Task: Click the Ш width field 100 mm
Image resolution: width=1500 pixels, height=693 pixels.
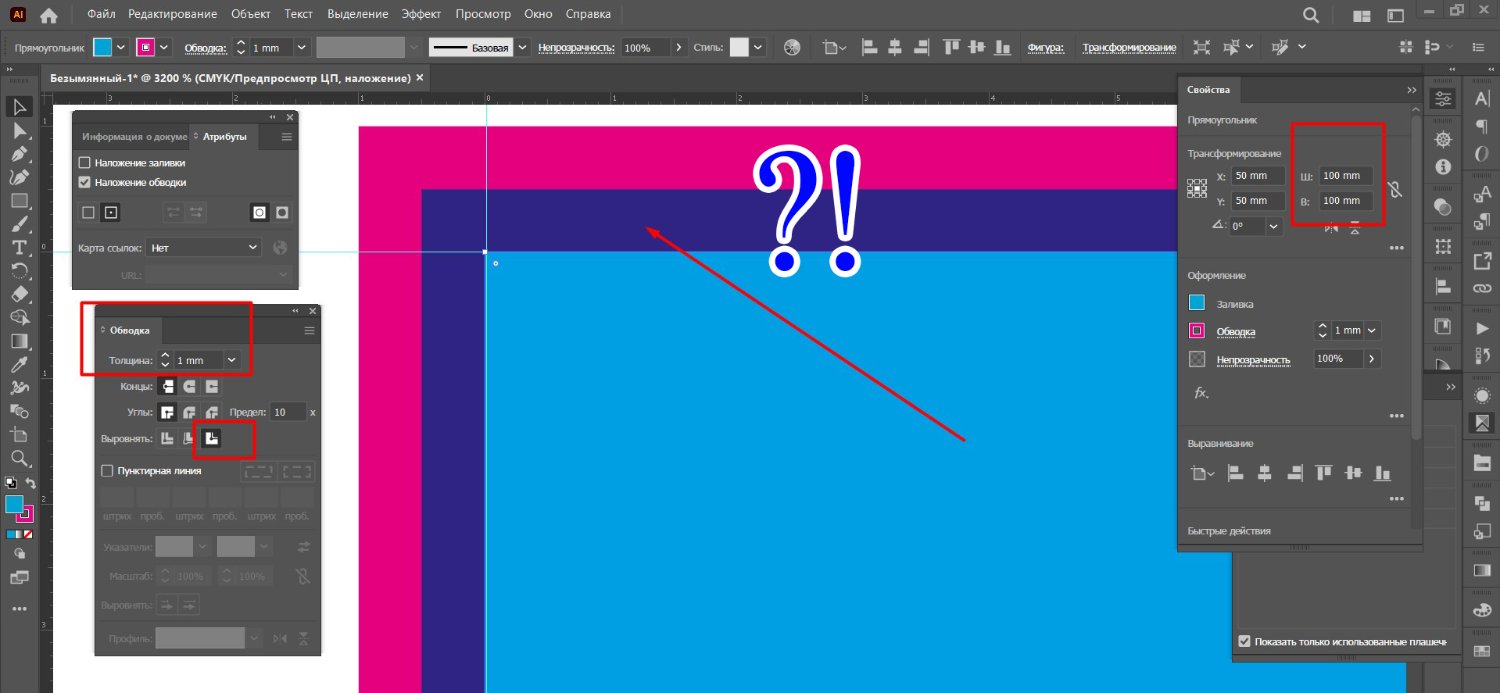Action: pos(1345,175)
